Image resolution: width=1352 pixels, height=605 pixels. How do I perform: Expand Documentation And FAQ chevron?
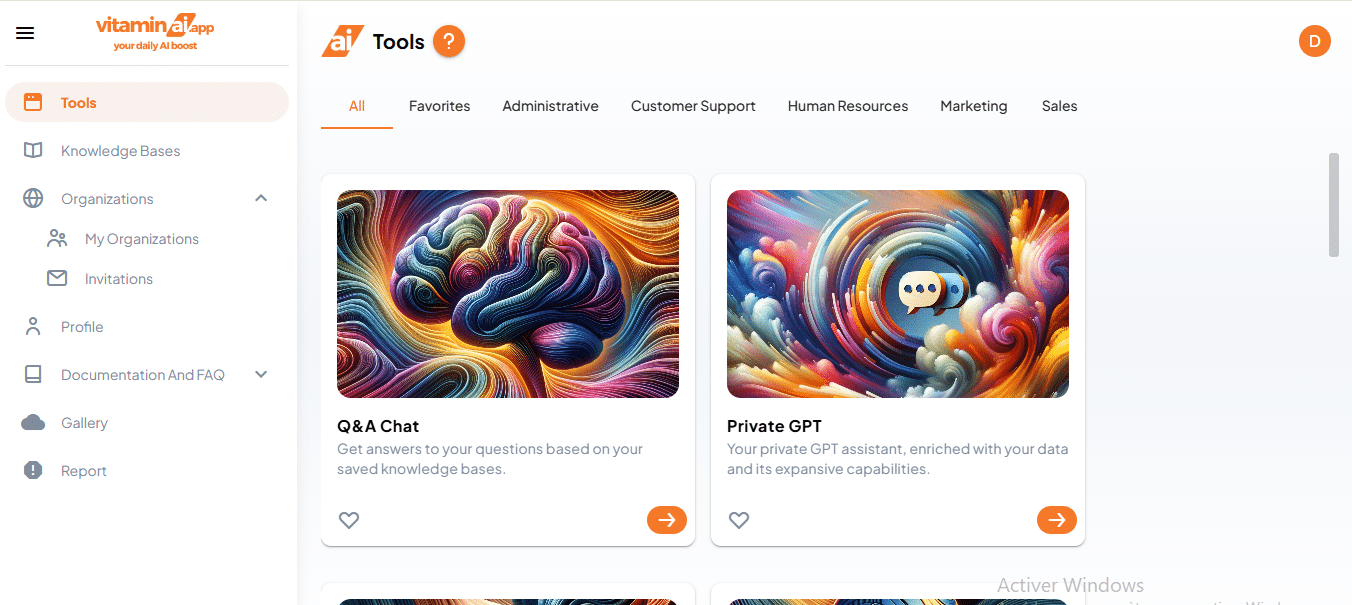261,375
